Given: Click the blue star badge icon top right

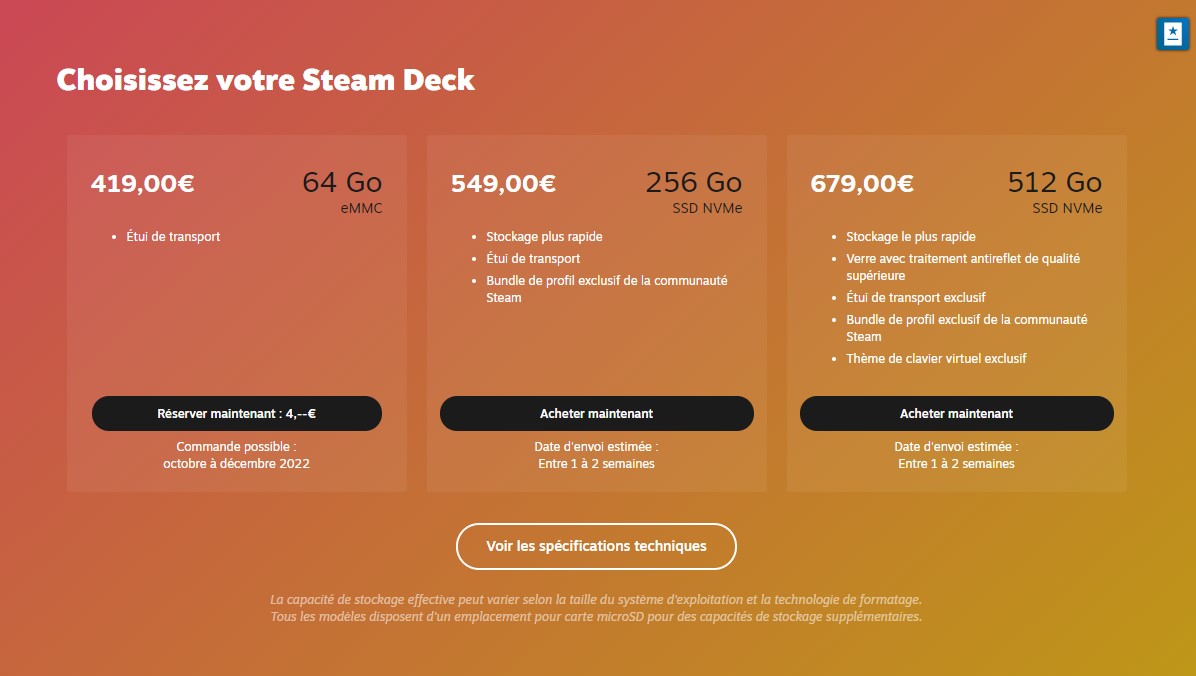Looking at the screenshot, I should point(1171,33).
